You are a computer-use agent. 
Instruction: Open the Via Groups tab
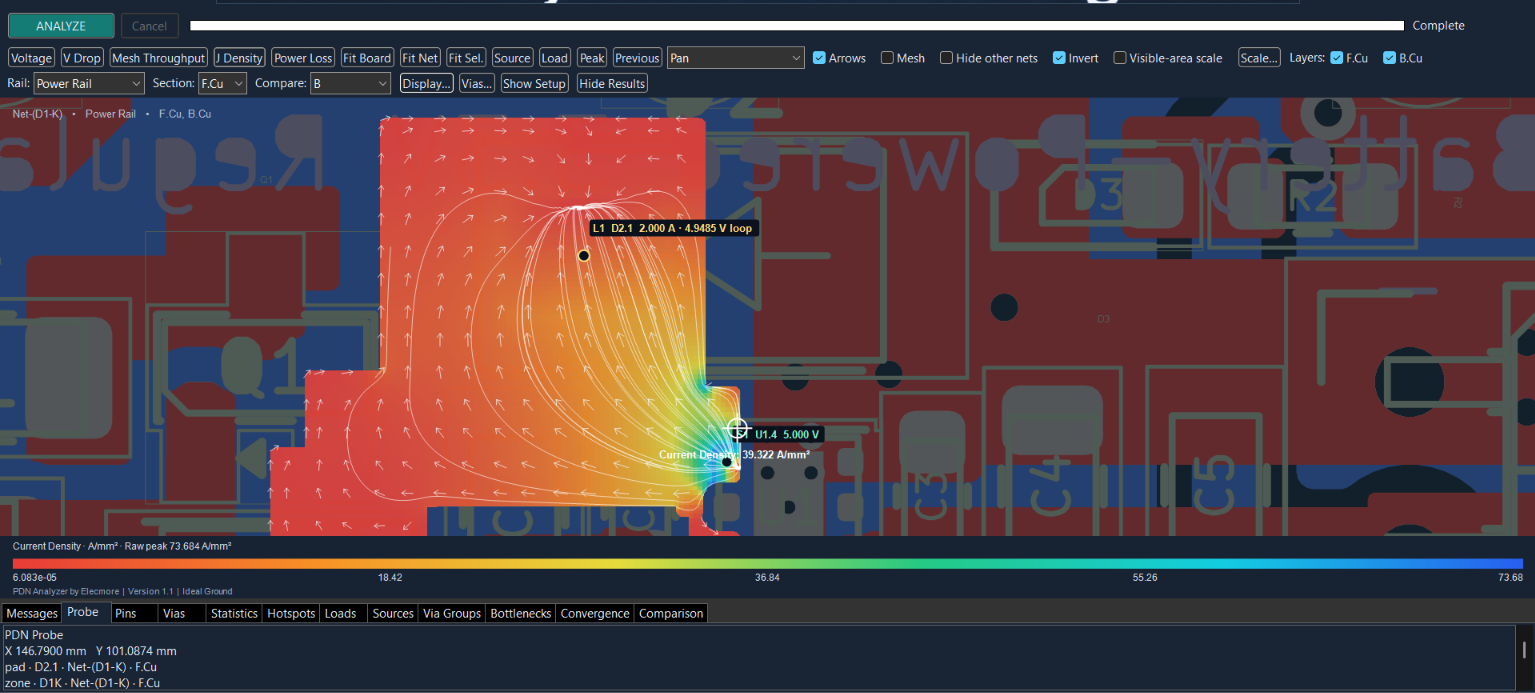tap(452, 613)
